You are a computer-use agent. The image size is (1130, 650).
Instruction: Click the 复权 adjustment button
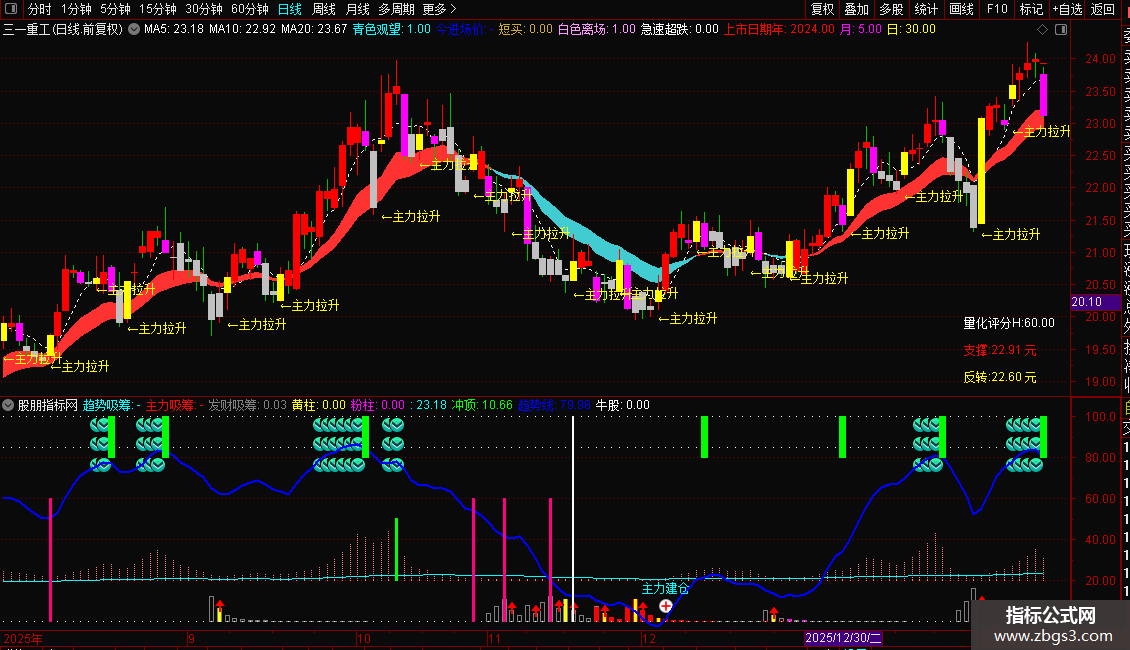tap(822, 9)
